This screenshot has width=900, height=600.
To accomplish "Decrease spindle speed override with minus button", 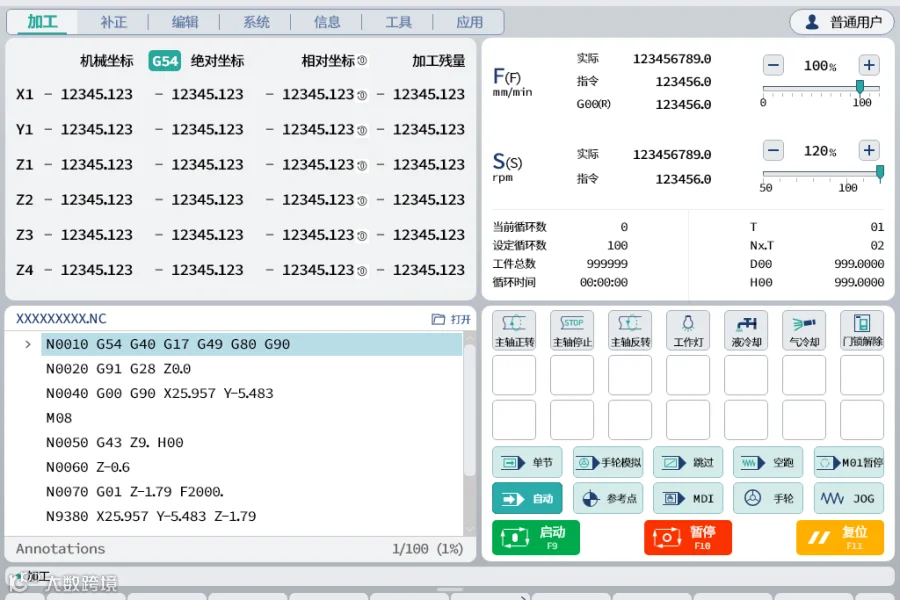I will pos(773,150).
